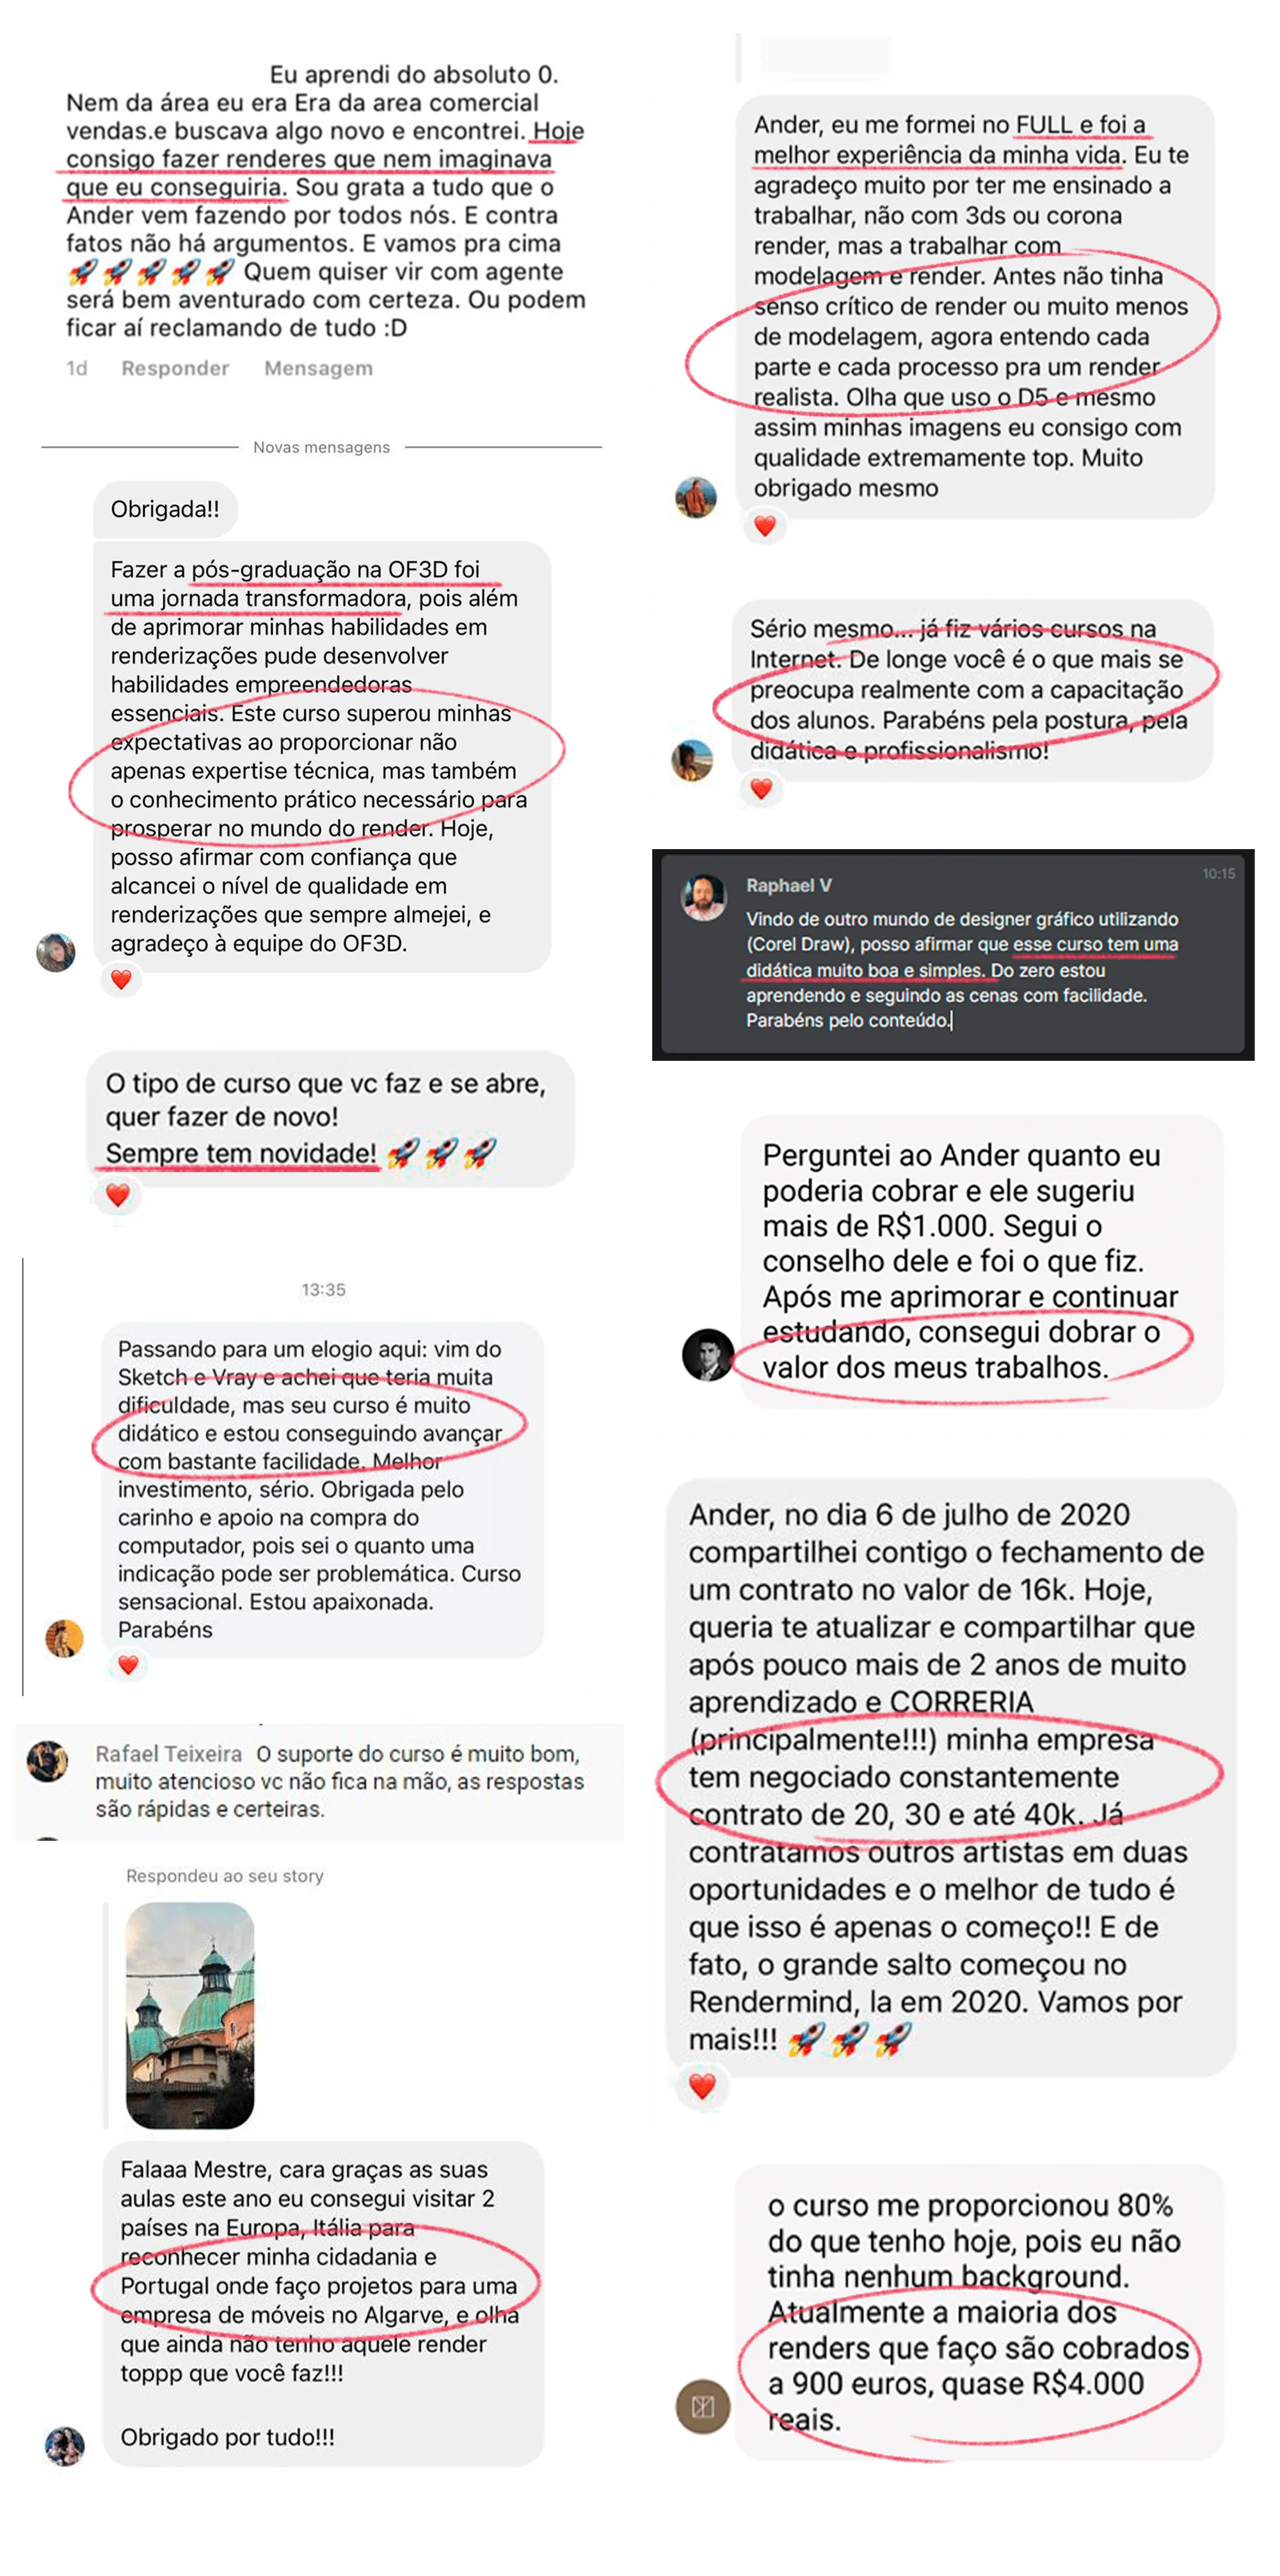Click heart under 'Sério mesmo' message
Screen dimensions: 1280x2576
[761, 789]
